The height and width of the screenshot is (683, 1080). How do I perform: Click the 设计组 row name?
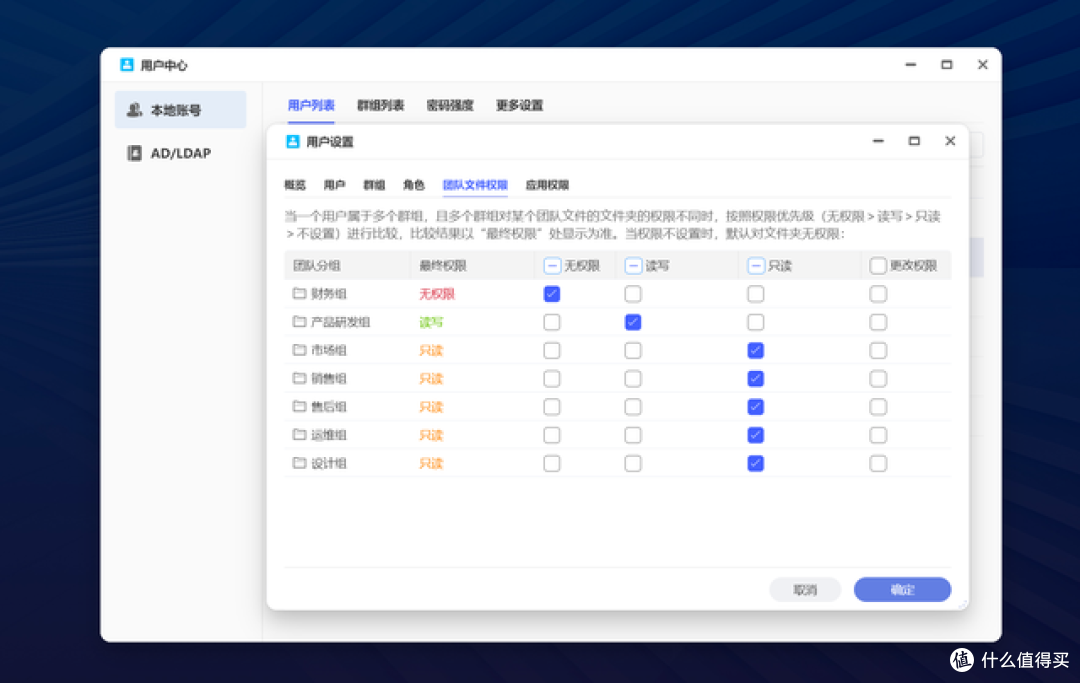329,463
